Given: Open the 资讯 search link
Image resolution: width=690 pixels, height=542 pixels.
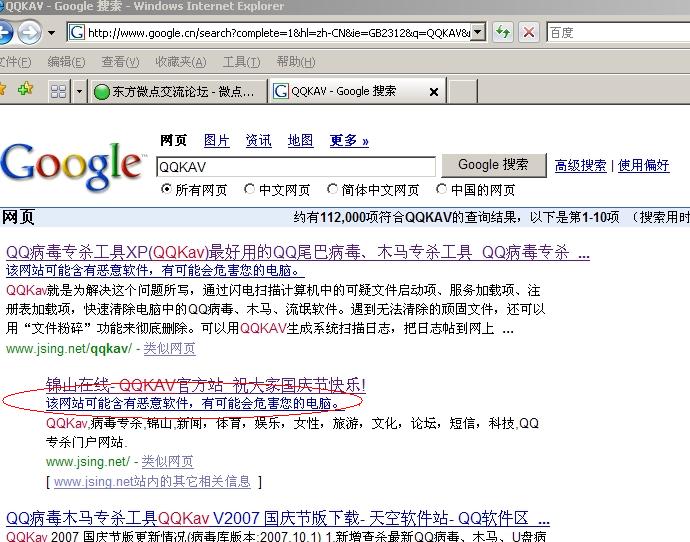Looking at the screenshot, I should (x=258, y=140).
